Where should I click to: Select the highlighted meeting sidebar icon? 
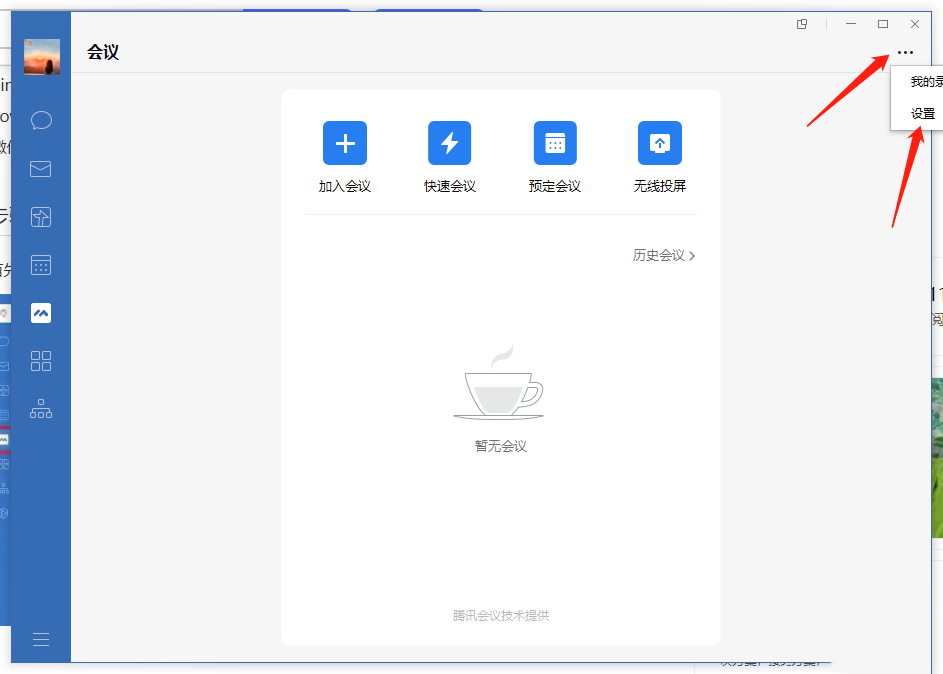click(40, 312)
